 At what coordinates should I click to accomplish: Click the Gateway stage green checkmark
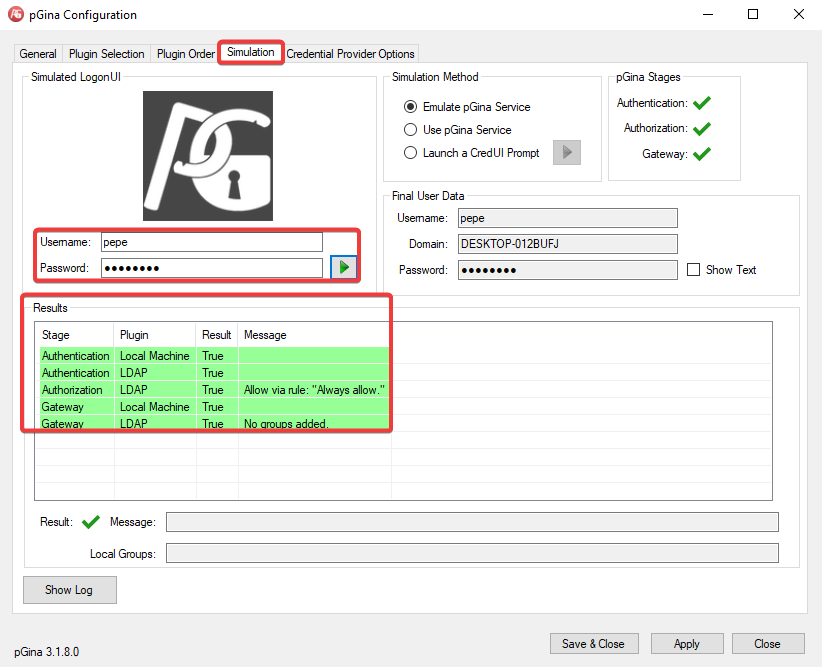tap(701, 153)
